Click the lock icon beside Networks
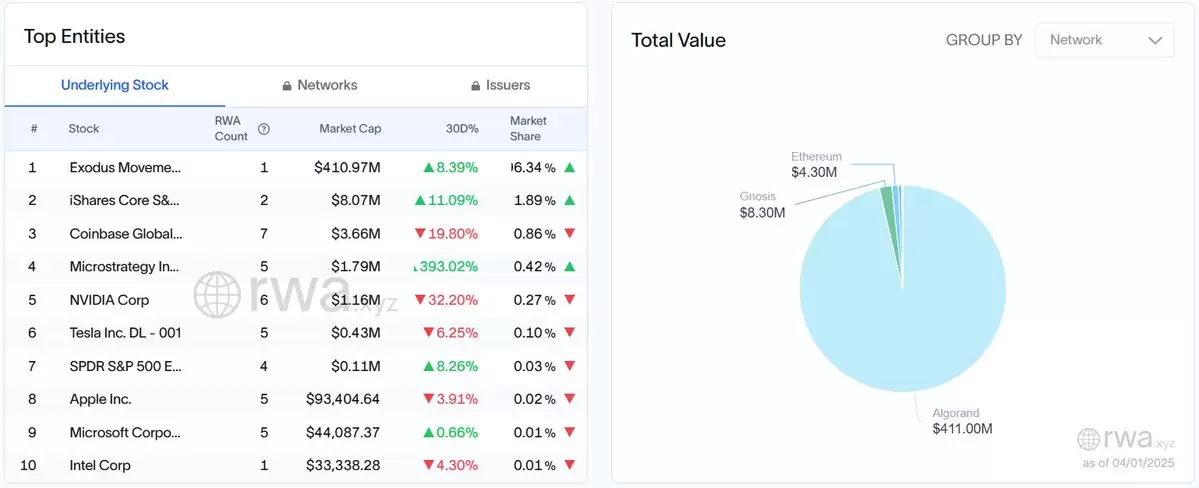Screen dimensions: 1199x488 click(287, 86)
